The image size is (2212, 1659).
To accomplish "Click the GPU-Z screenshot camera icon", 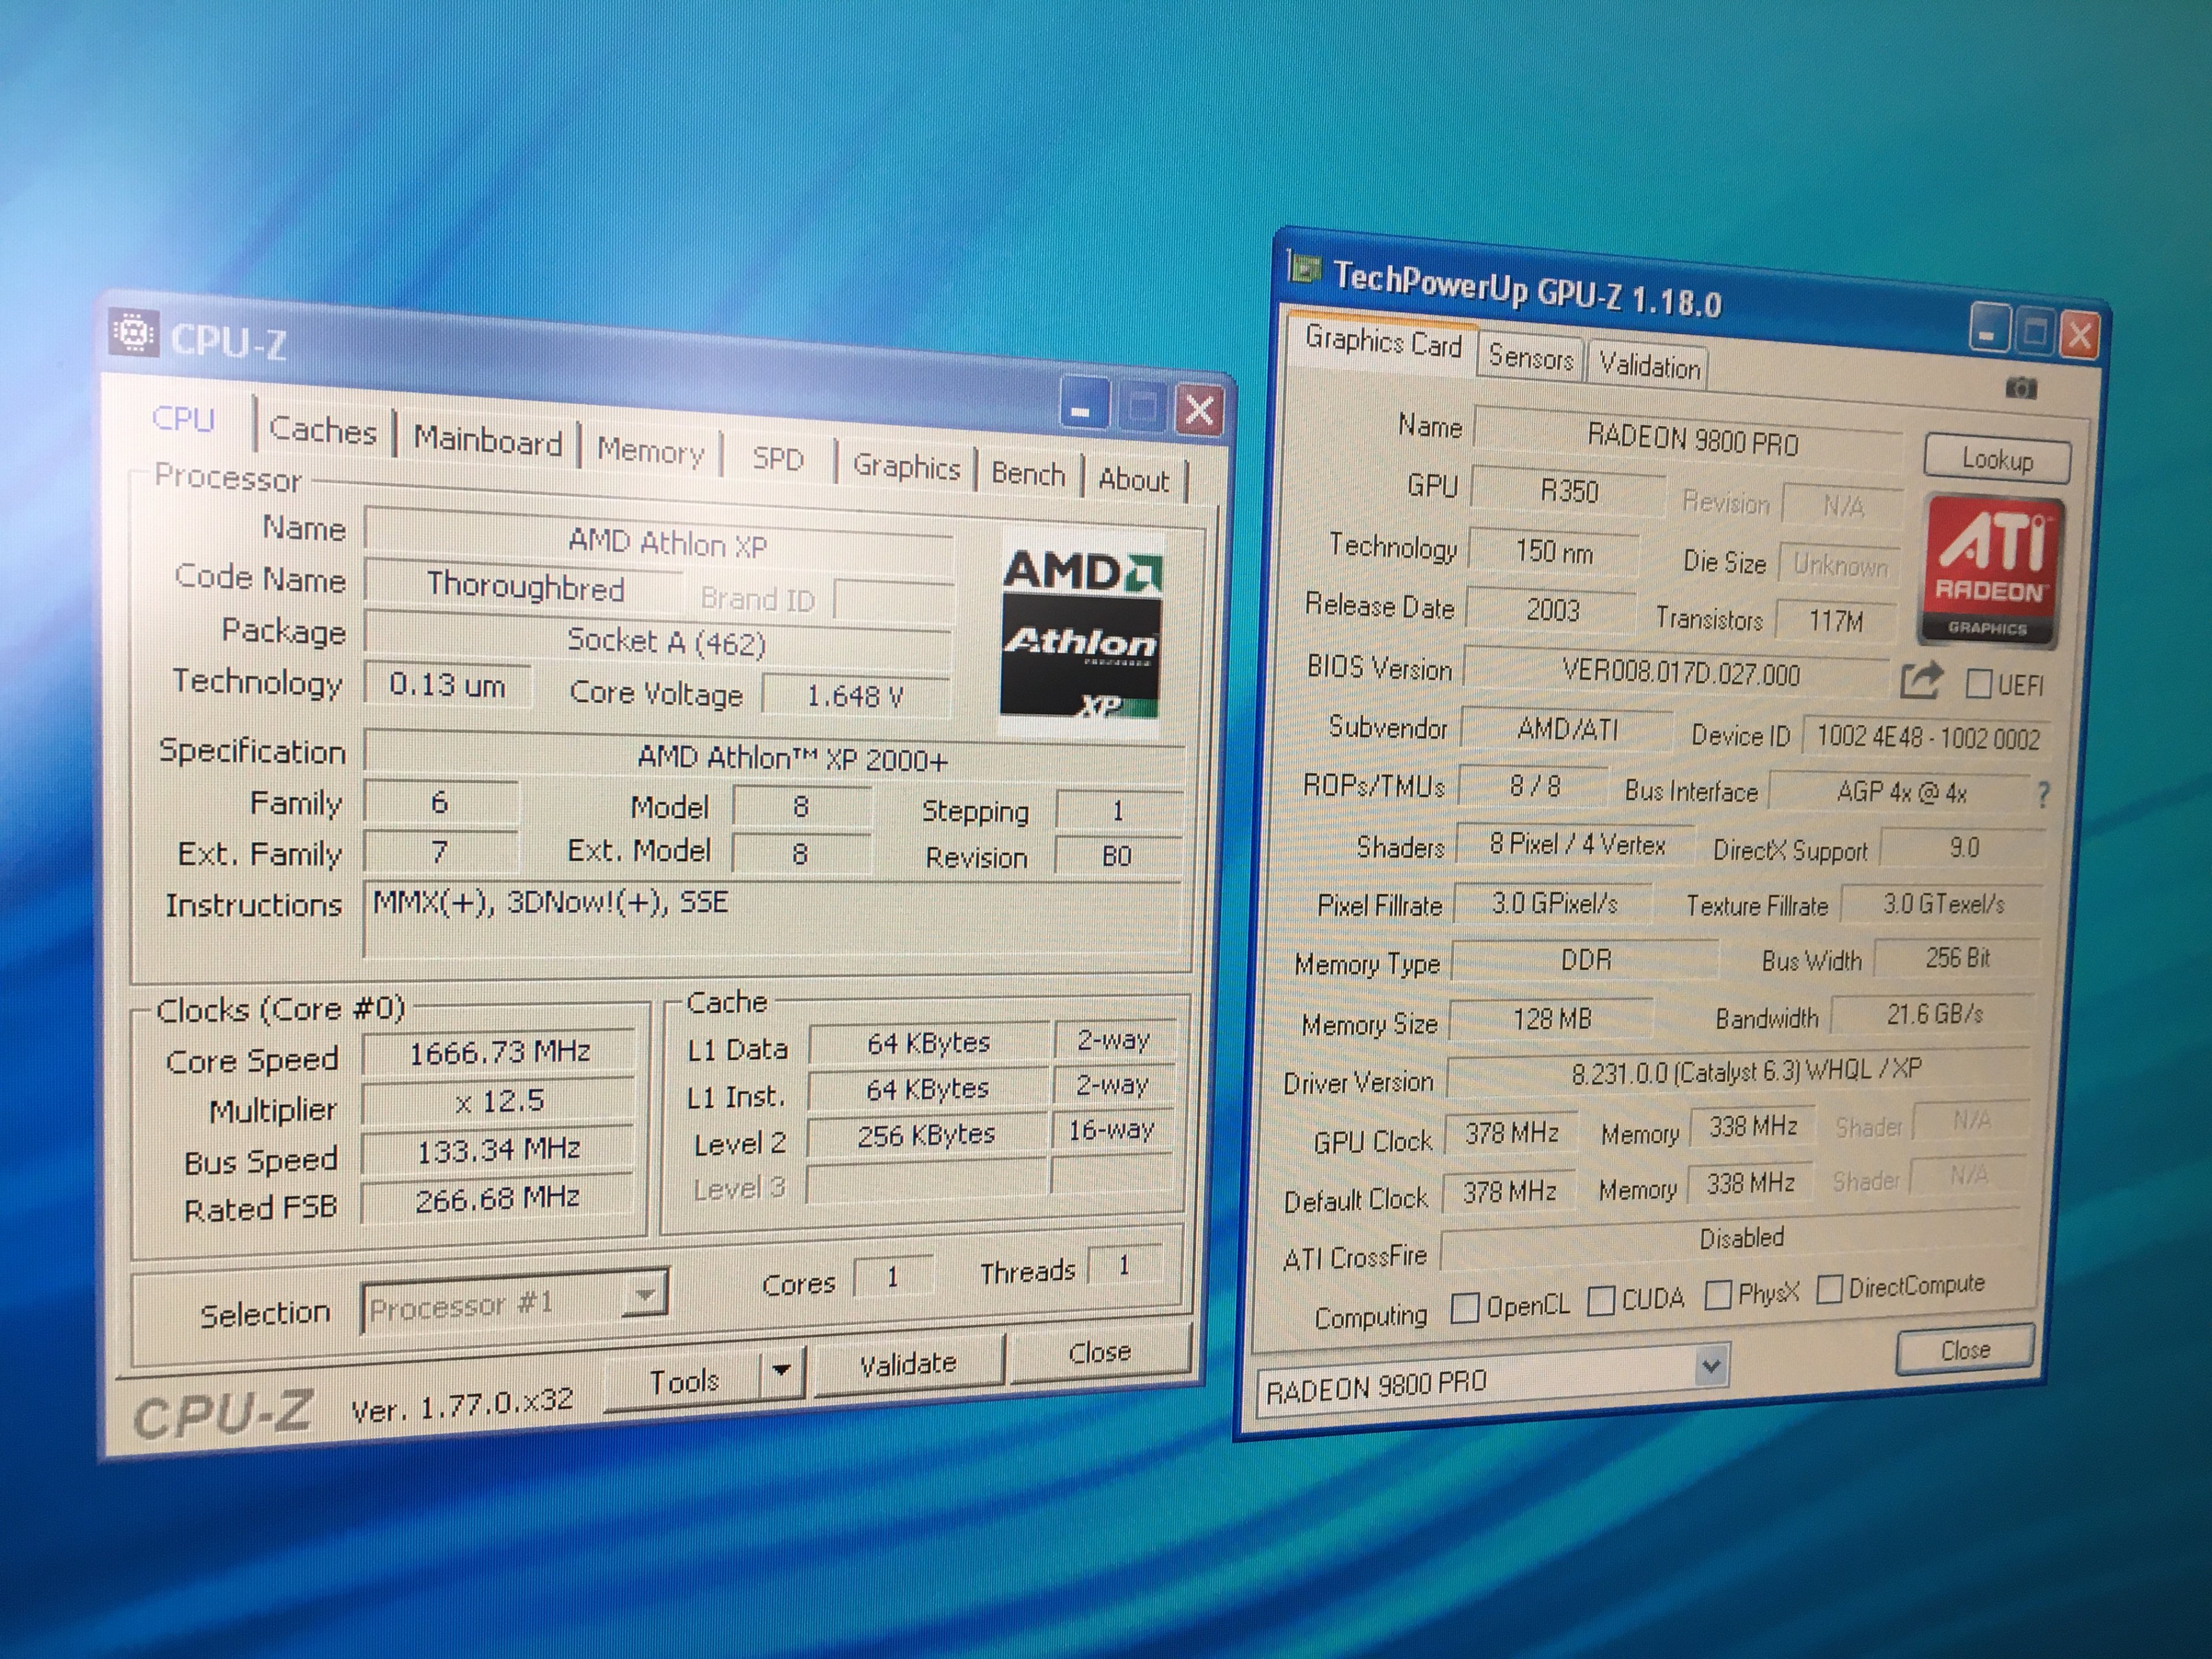I will coord(2020,388).
